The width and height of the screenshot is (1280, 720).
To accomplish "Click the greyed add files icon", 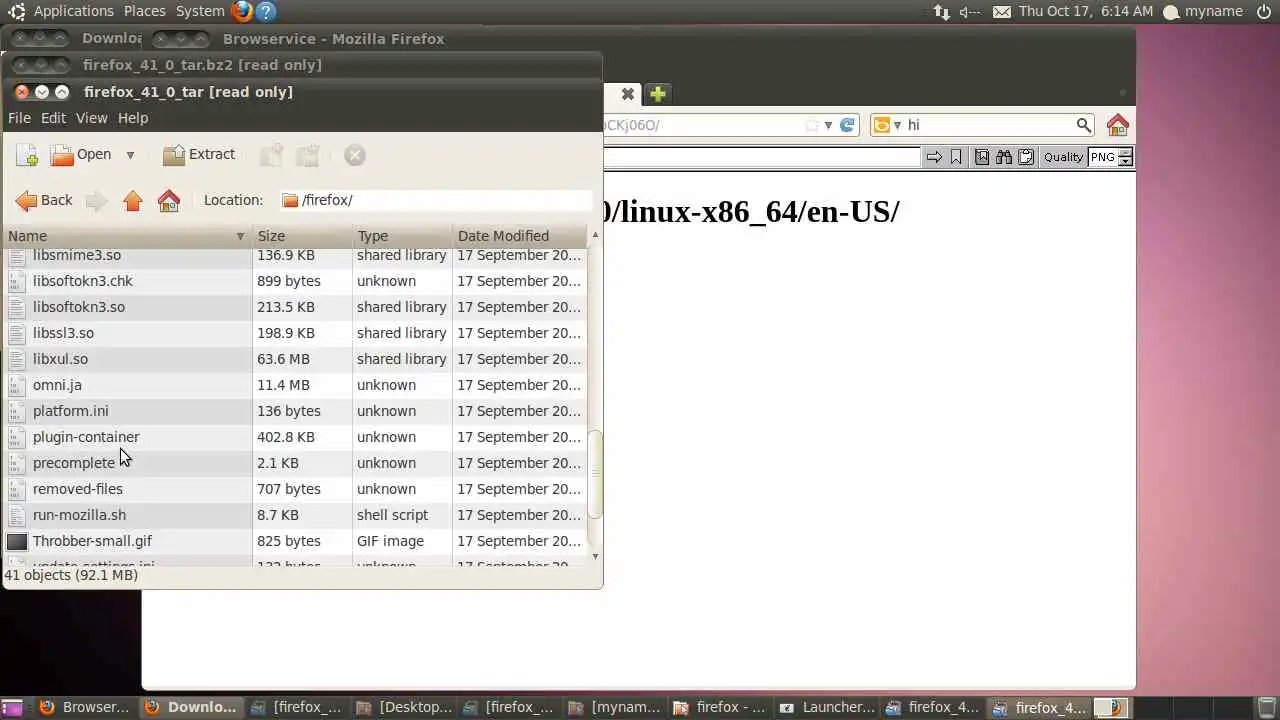I will click(x=271, y=155).
